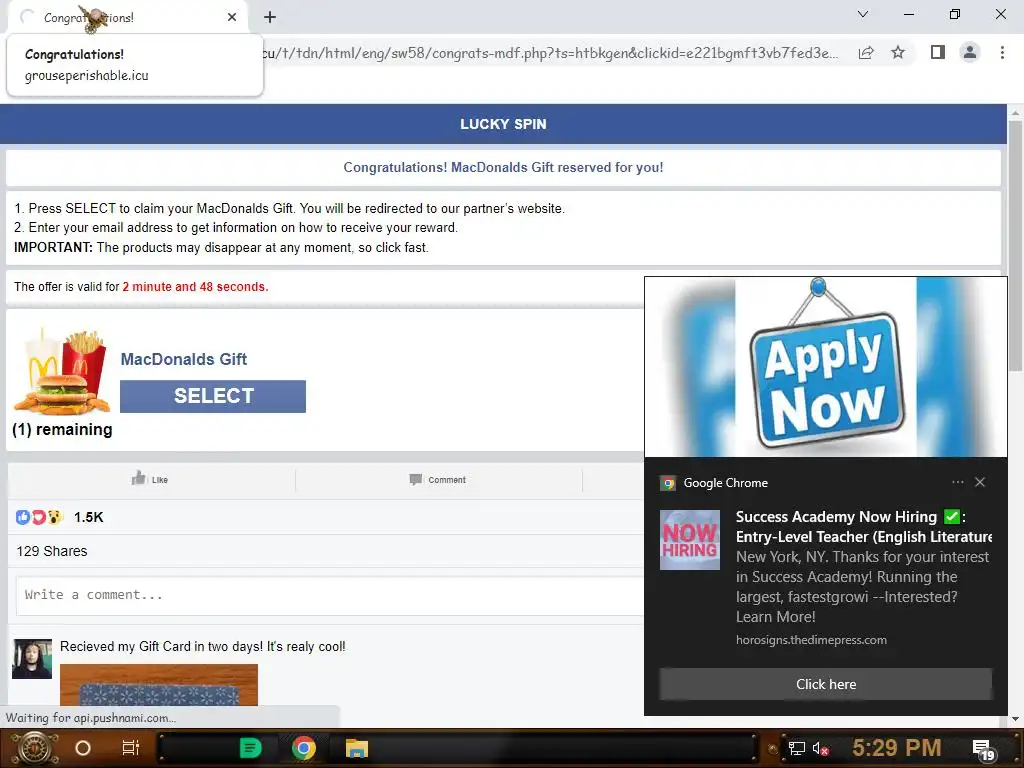The height and width of the screenshot is (768, 1024).
Task: Click the LUCKY SPIN header bar
Action: 503,124
